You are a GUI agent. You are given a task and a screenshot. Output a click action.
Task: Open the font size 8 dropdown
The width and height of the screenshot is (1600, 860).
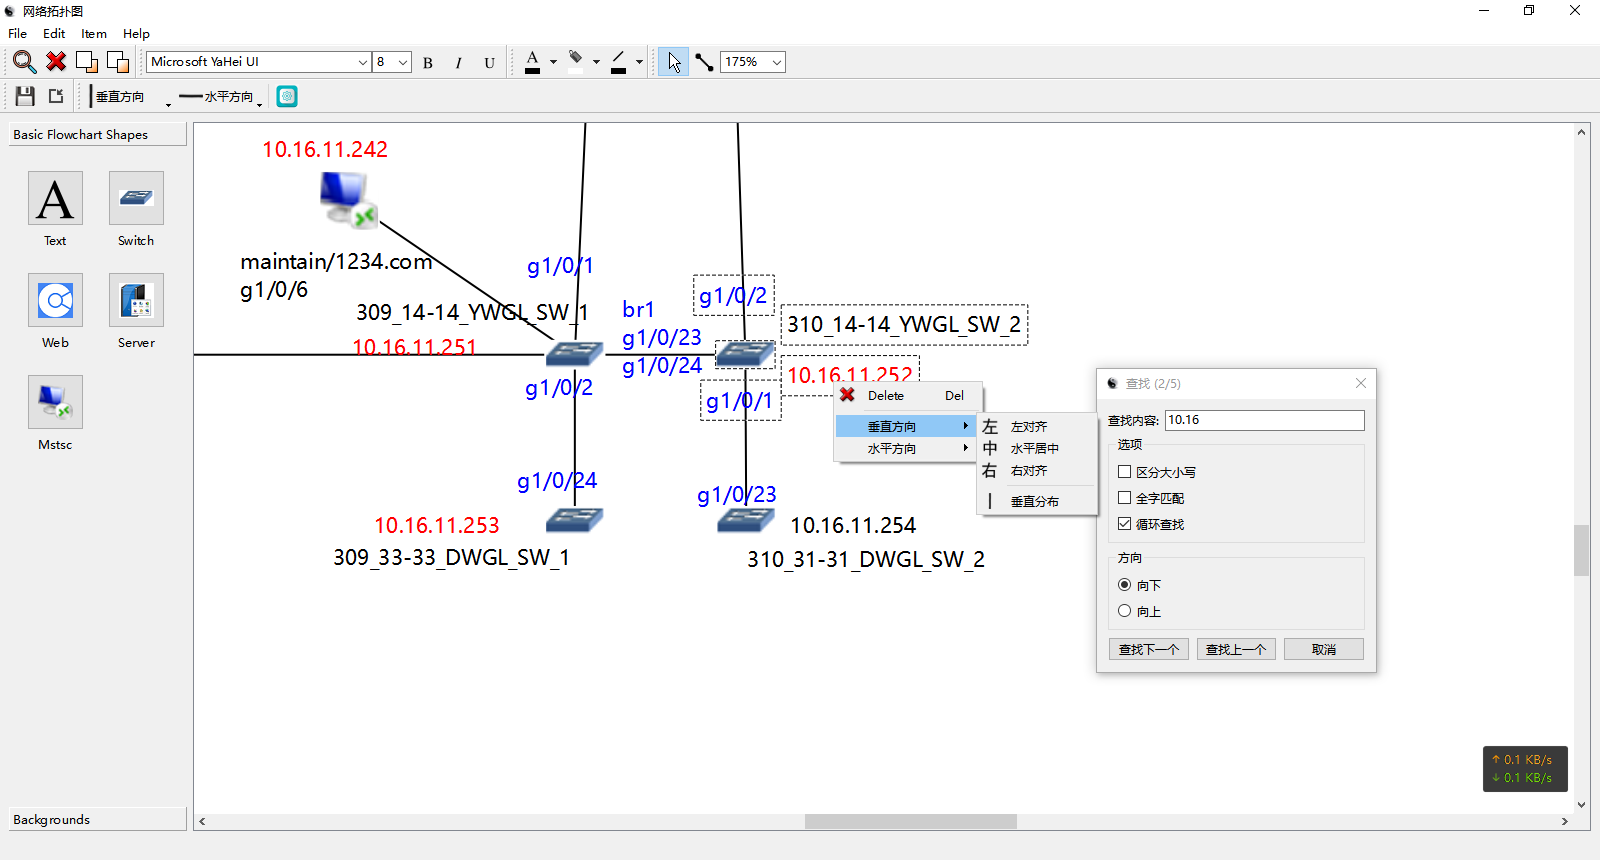(x=402, y=62)
